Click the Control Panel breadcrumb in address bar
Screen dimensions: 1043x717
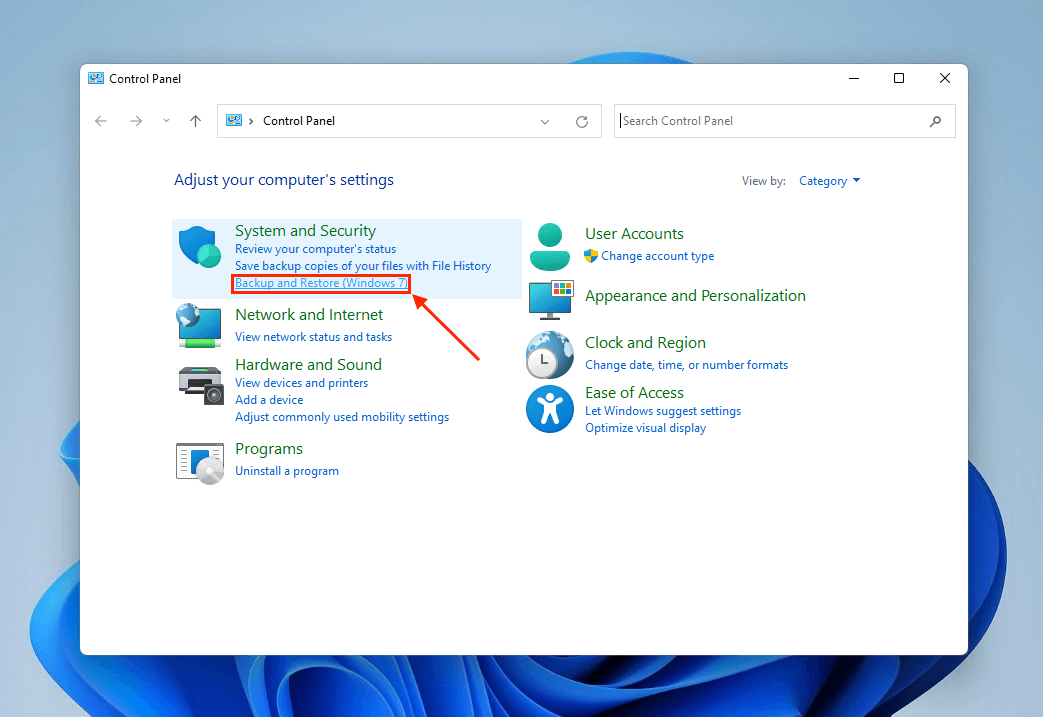pos(299,121)
